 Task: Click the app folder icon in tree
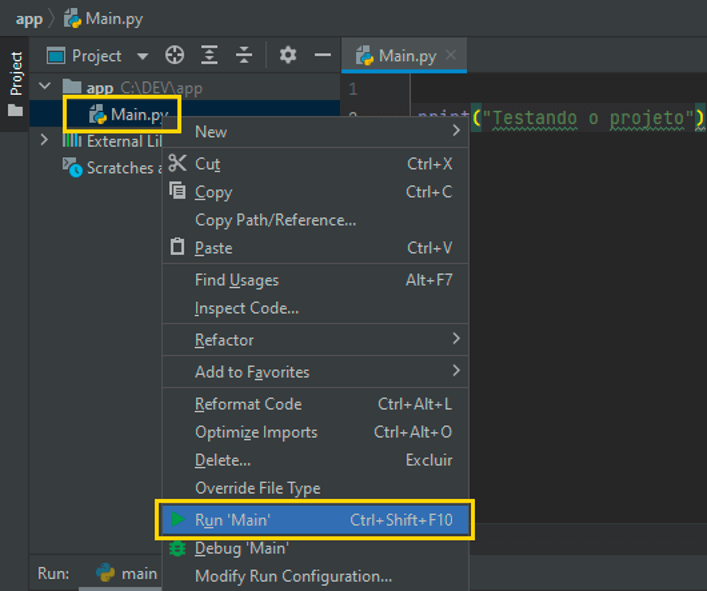(x=72, y=87)
